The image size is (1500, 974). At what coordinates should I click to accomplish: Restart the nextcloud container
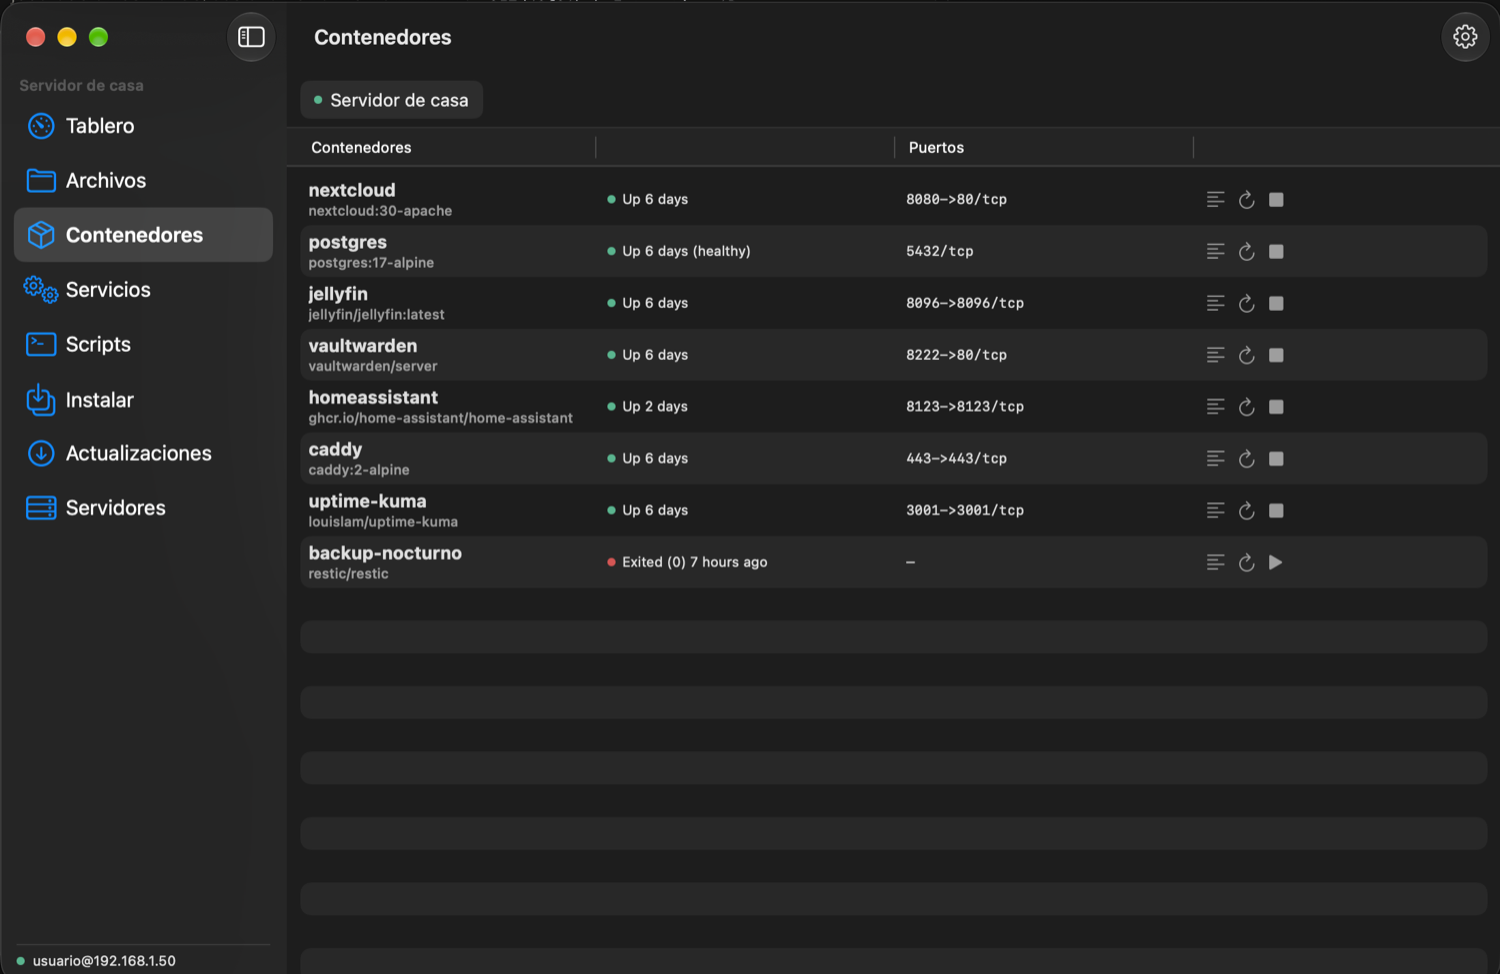[x=1246, y=199]
